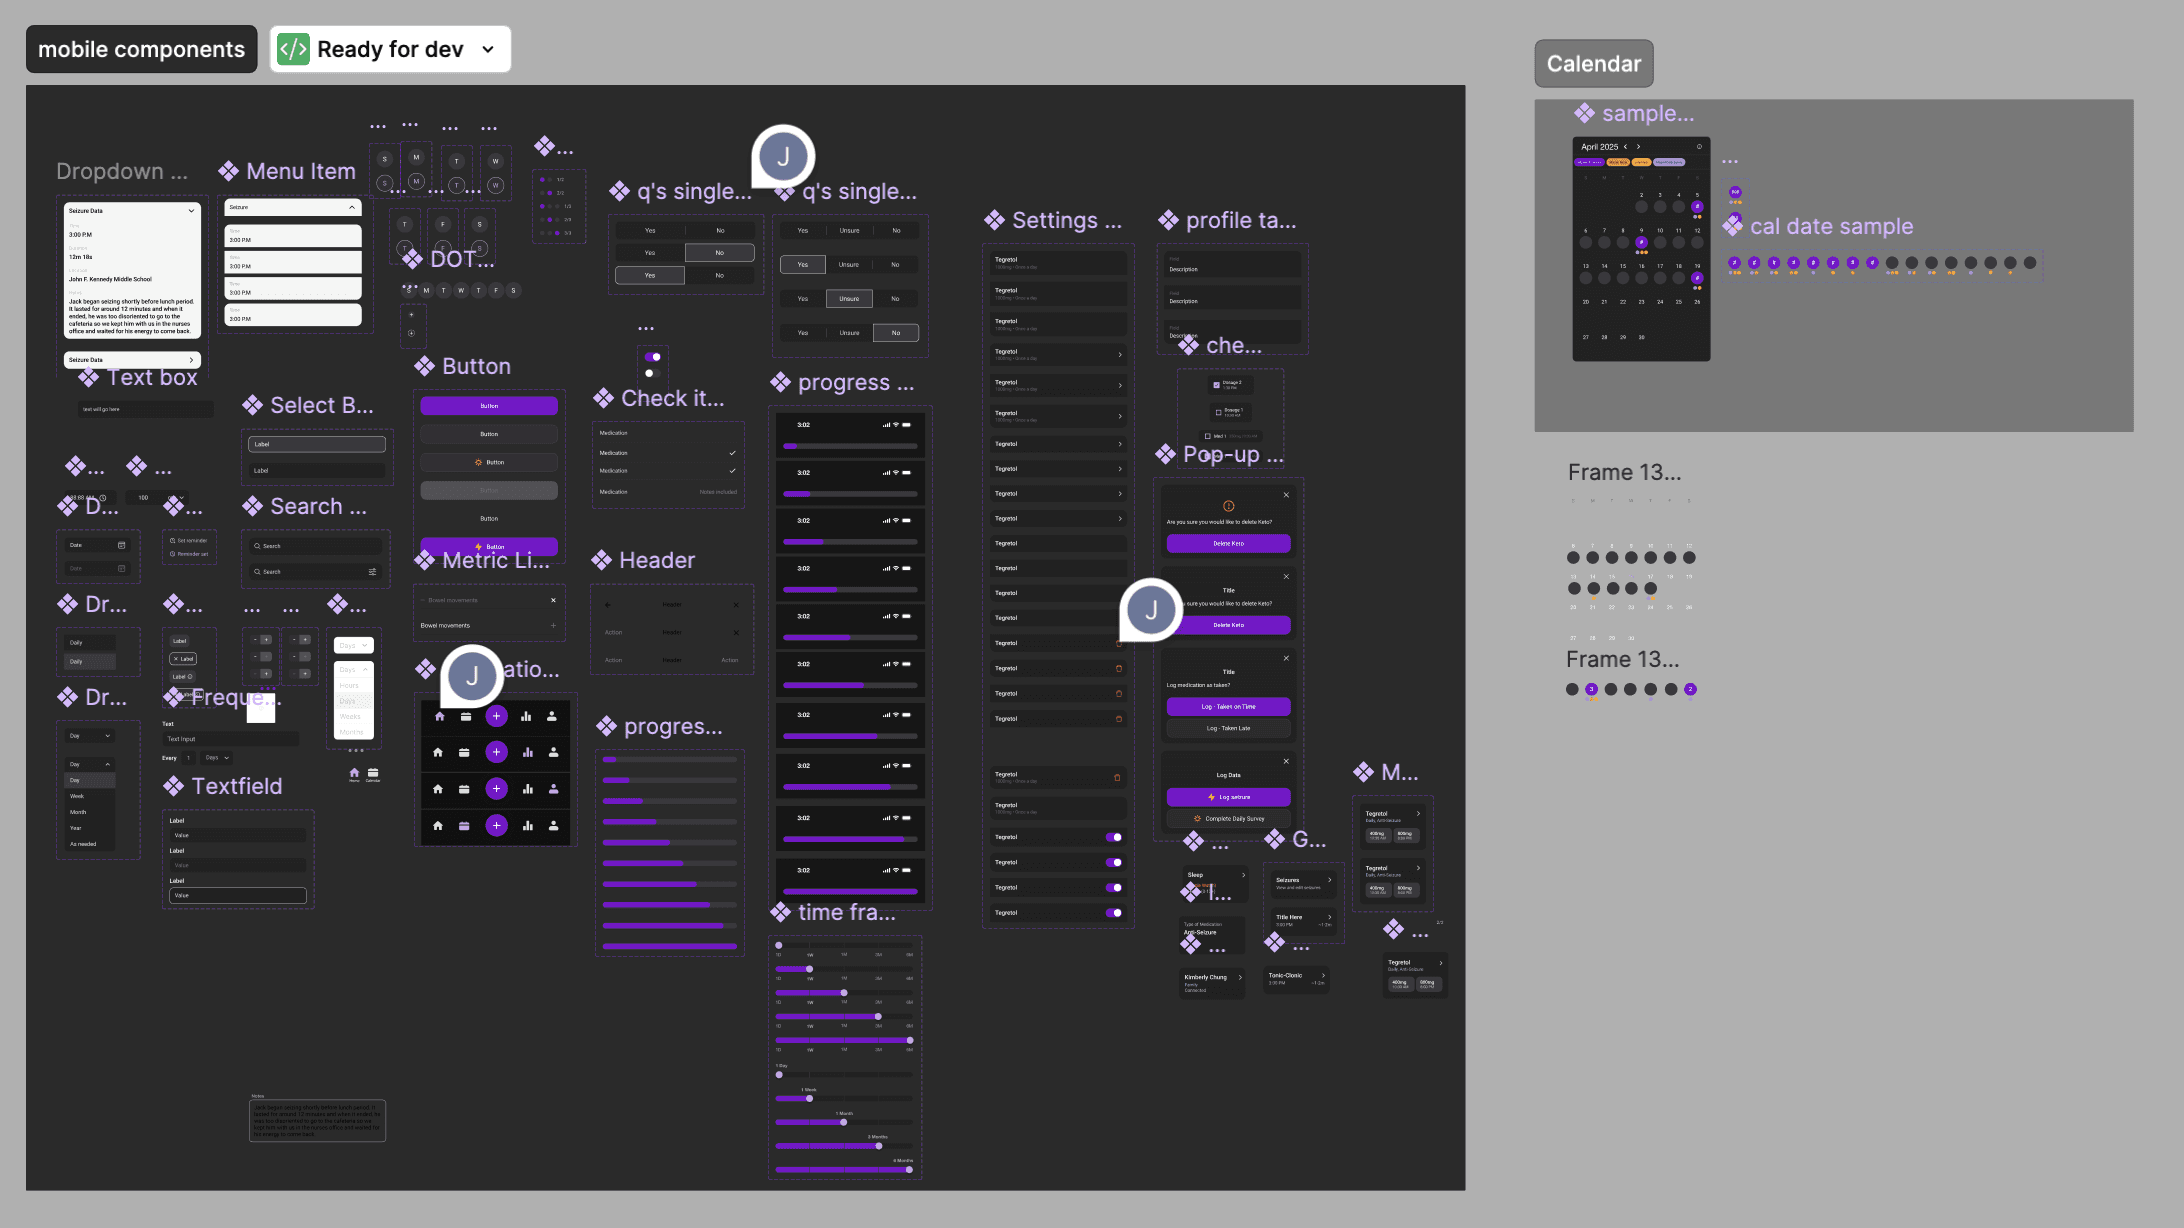Select Week option in the Day dropdown list

coord(77,796)
